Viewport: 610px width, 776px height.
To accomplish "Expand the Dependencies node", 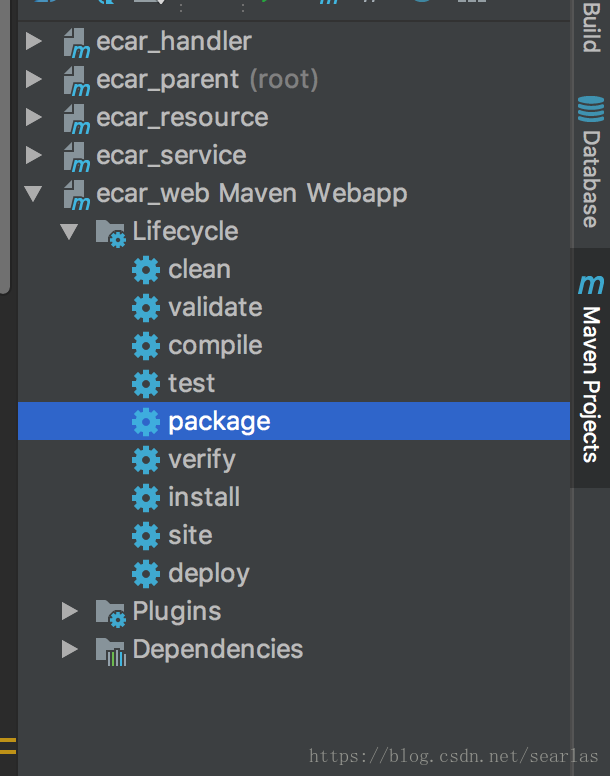I will click(70, 649).
